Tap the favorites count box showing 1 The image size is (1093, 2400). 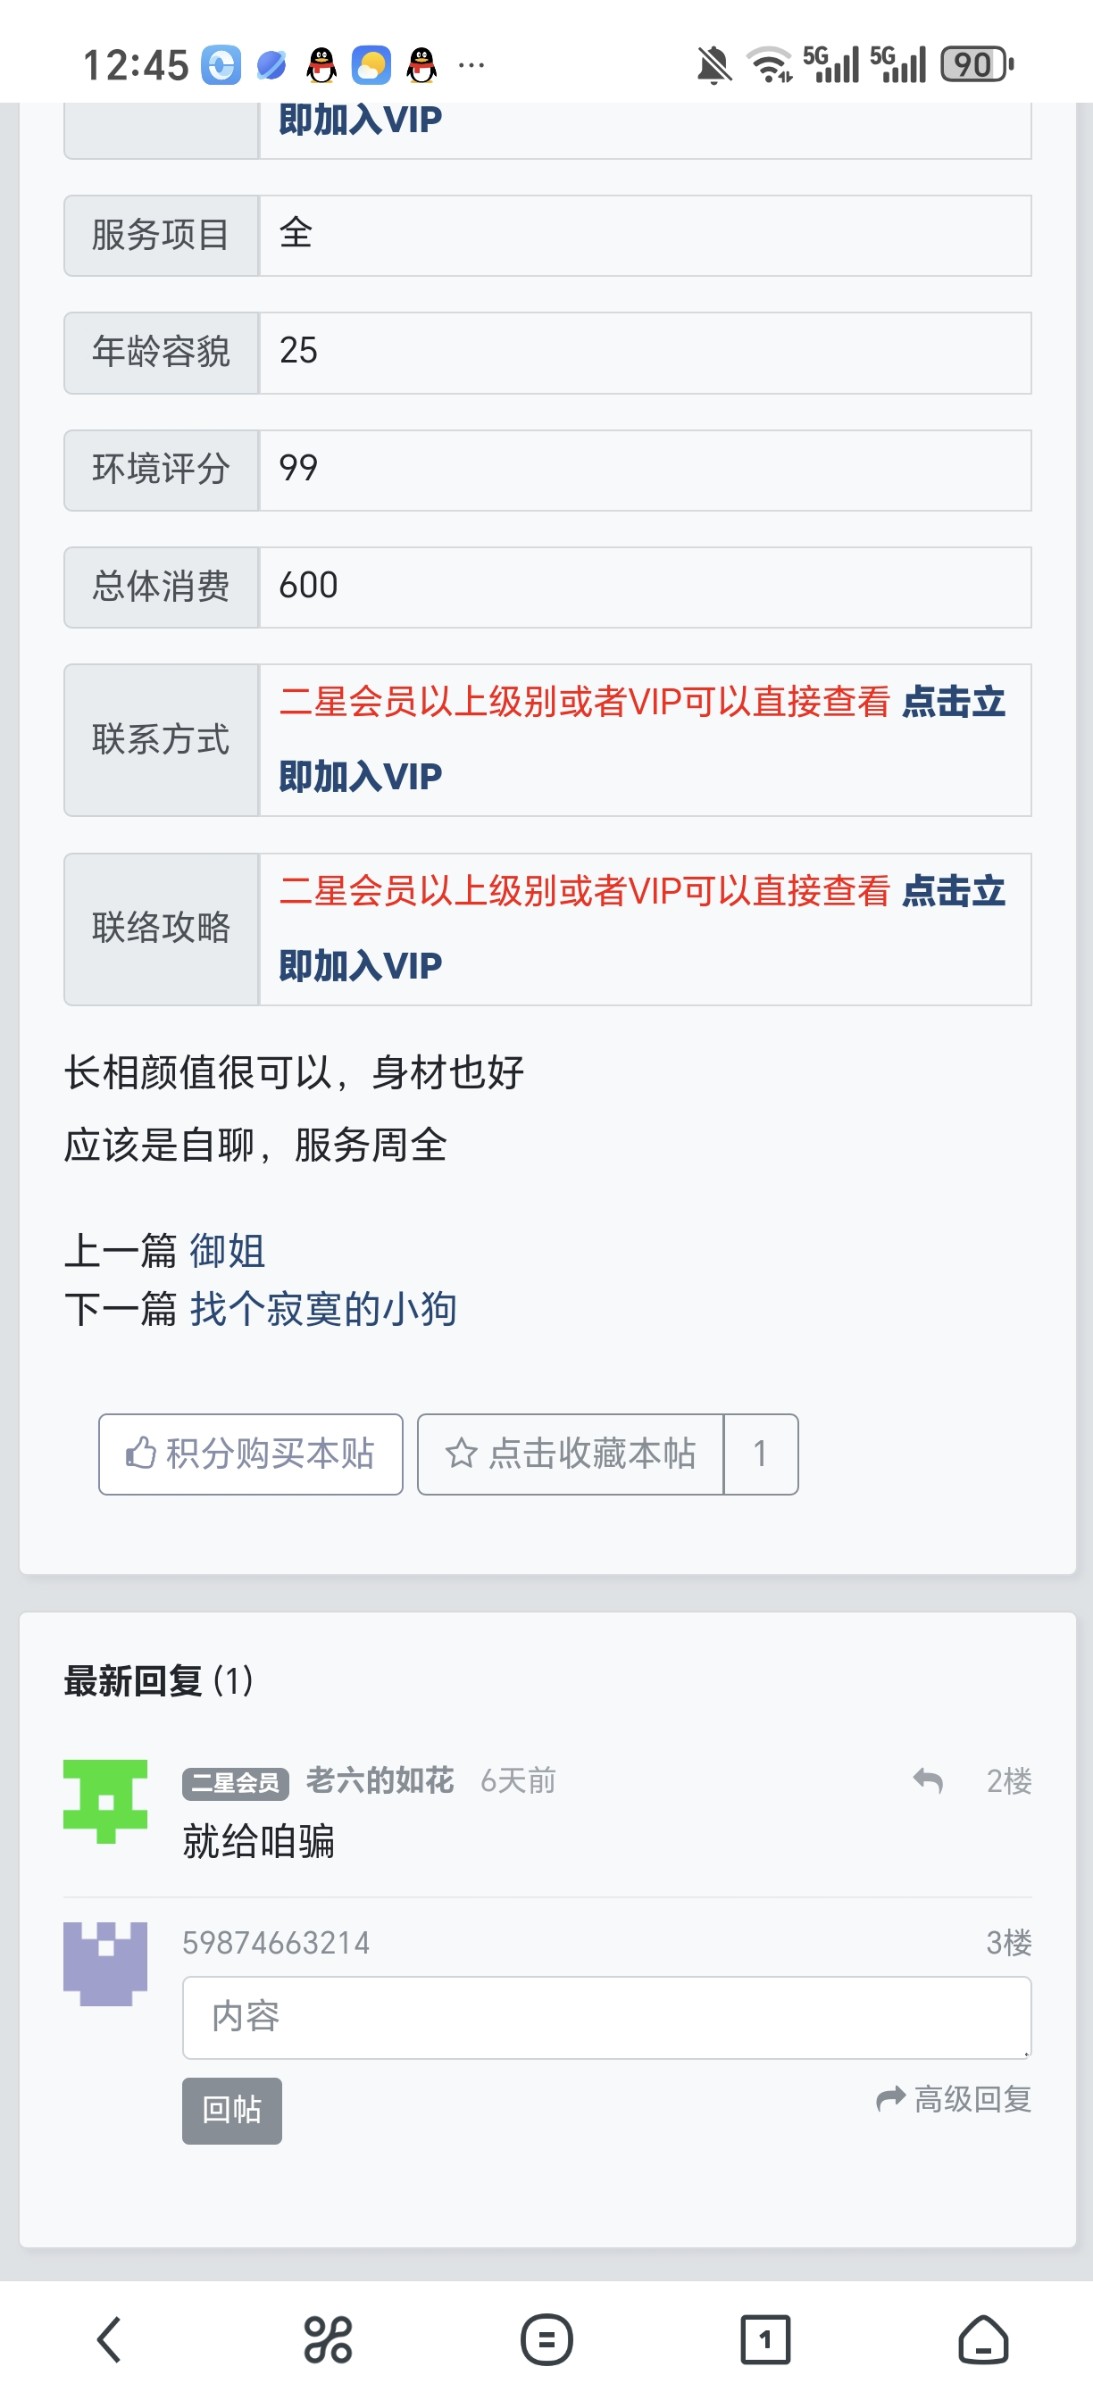click(760, 1454)
